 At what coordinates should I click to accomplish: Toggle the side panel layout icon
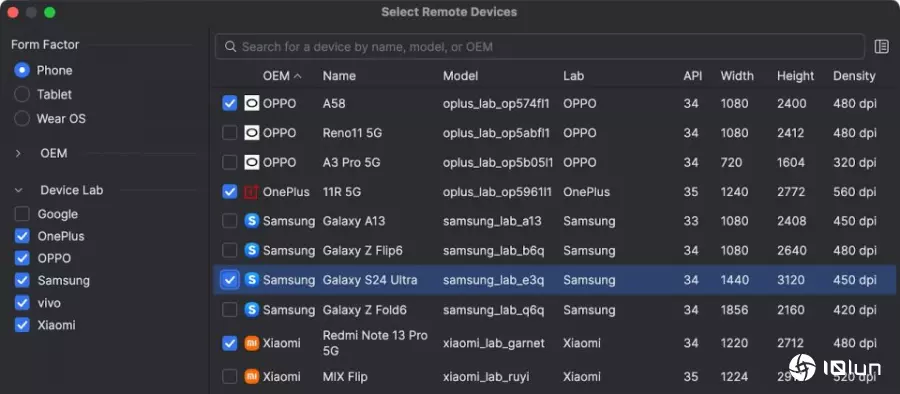click(x=882, y=47)
